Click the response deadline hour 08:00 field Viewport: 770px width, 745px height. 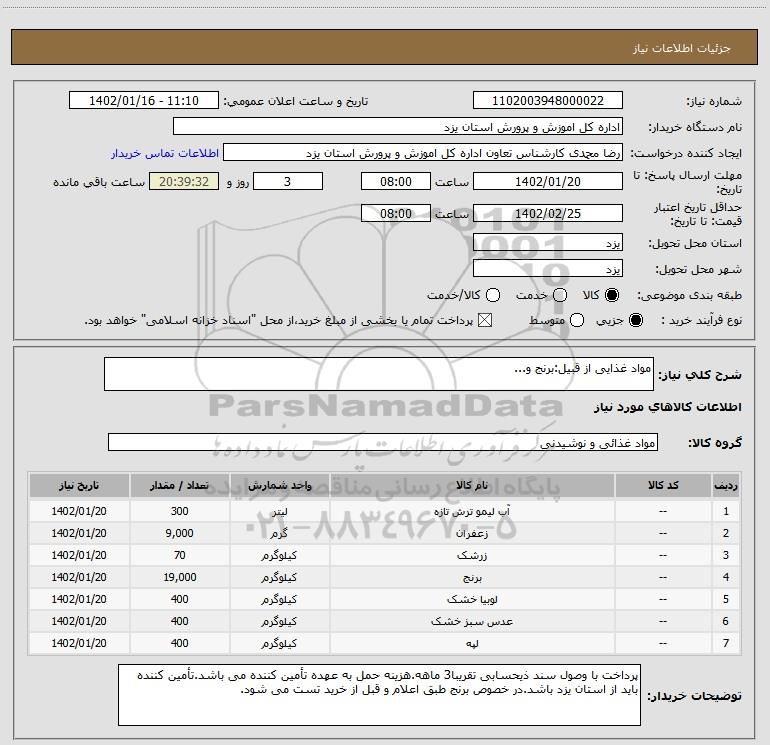tap(396, 181)
